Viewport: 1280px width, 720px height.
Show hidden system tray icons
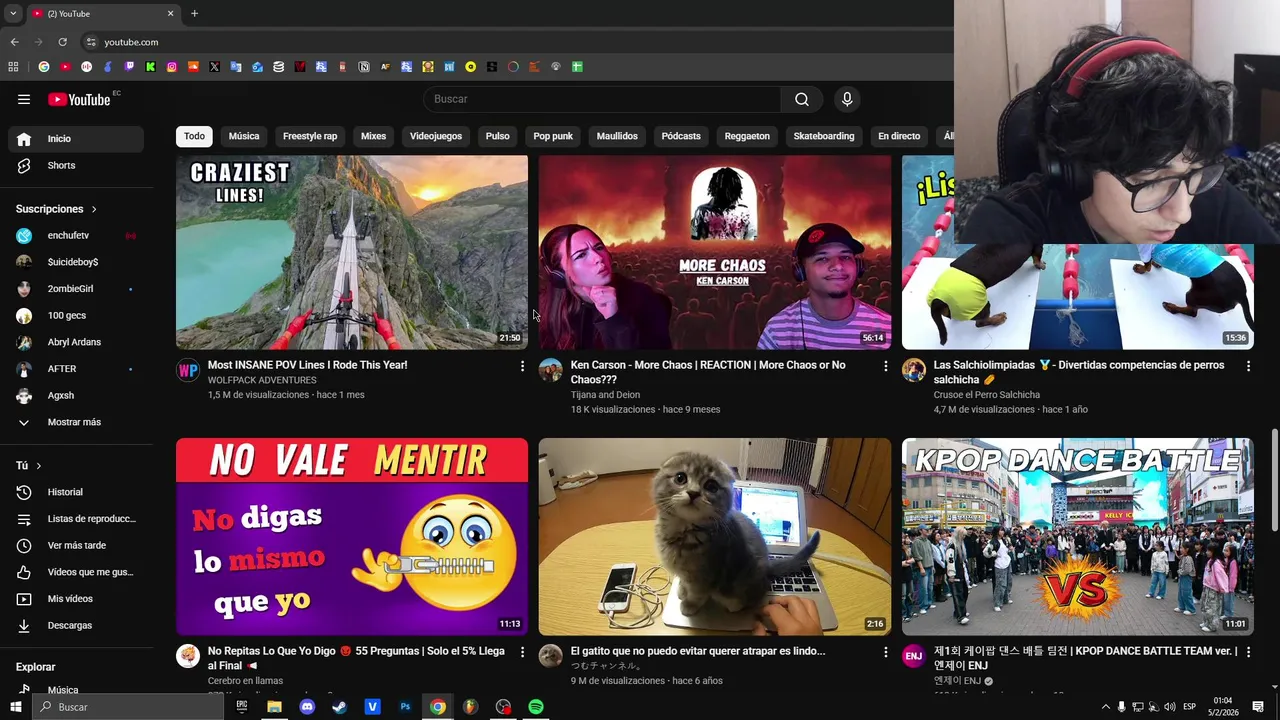tap(1105, 707)
